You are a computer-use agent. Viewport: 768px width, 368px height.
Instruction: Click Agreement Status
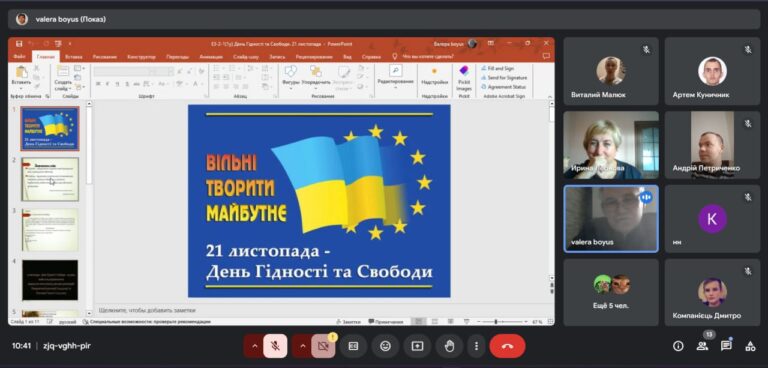coord(503,87)
